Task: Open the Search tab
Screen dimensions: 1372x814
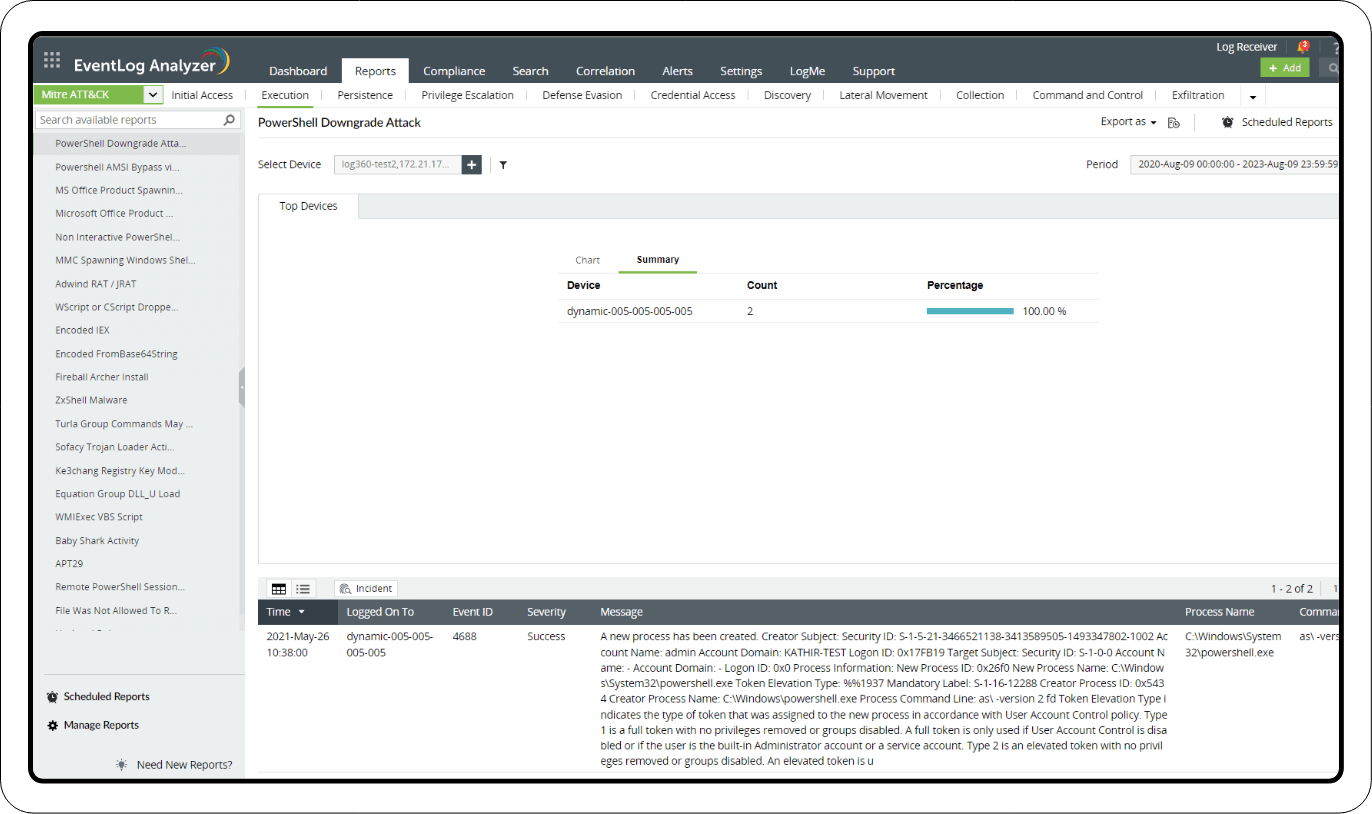Action: coord(530,71)
